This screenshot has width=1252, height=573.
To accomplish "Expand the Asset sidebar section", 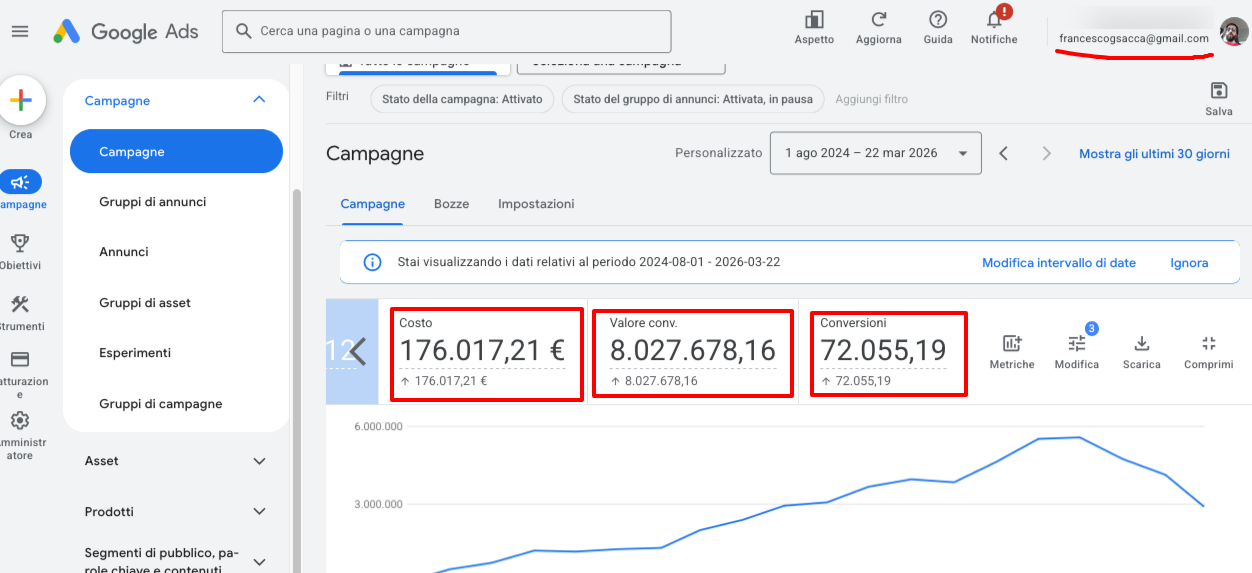I will pyautogui.click(x=259, y=461).
